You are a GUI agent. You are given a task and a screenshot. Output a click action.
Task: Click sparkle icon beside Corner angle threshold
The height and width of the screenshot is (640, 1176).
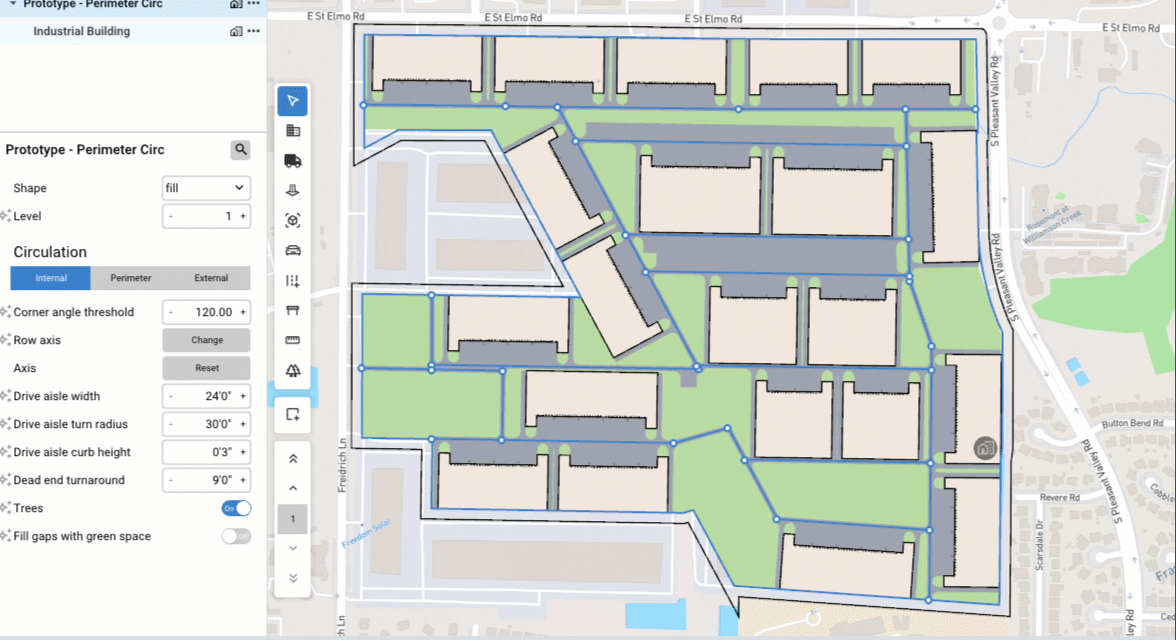click(x=6, y=311)
